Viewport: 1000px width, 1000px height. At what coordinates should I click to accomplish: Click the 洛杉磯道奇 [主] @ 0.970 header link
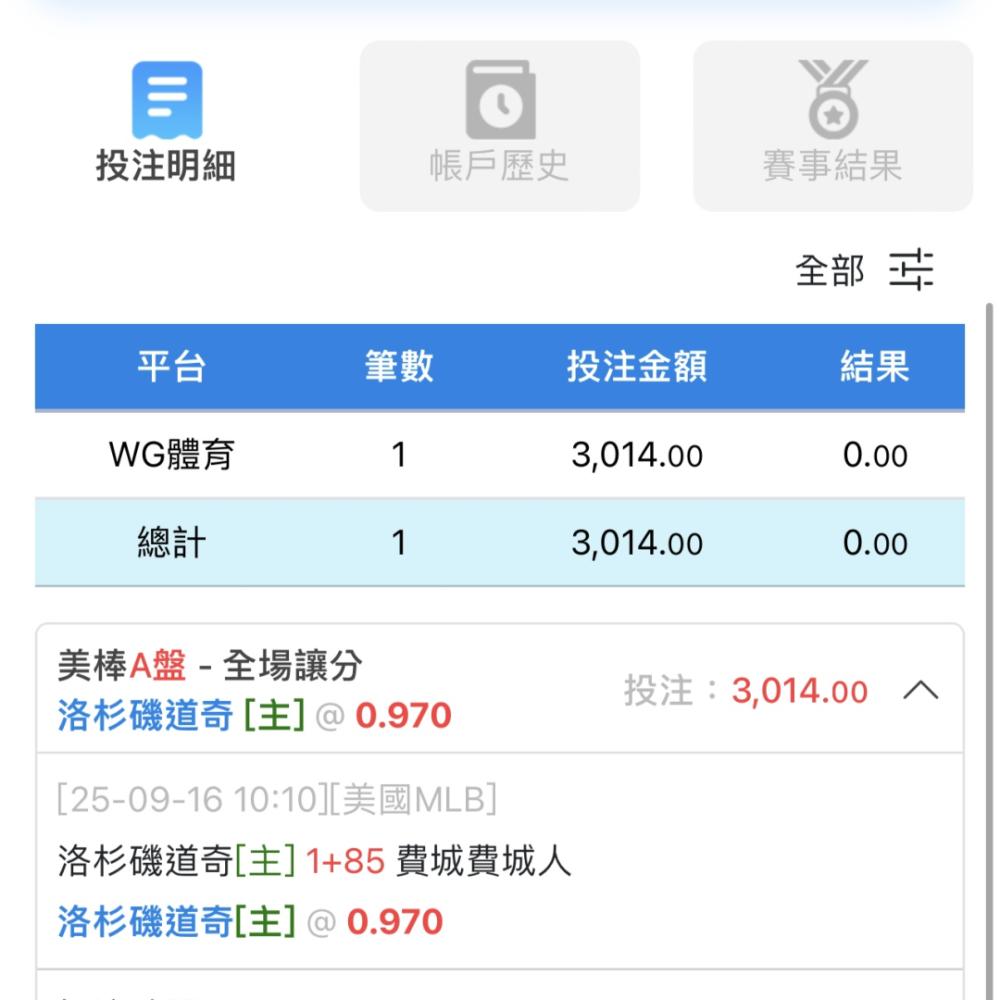[254, 715]
